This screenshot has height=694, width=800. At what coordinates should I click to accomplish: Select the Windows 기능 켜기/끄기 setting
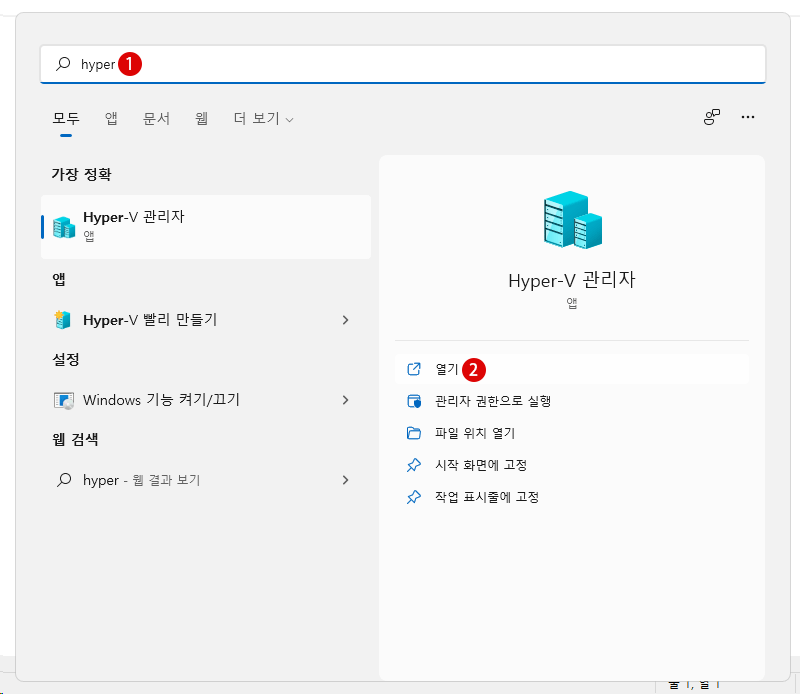point(206,400)
